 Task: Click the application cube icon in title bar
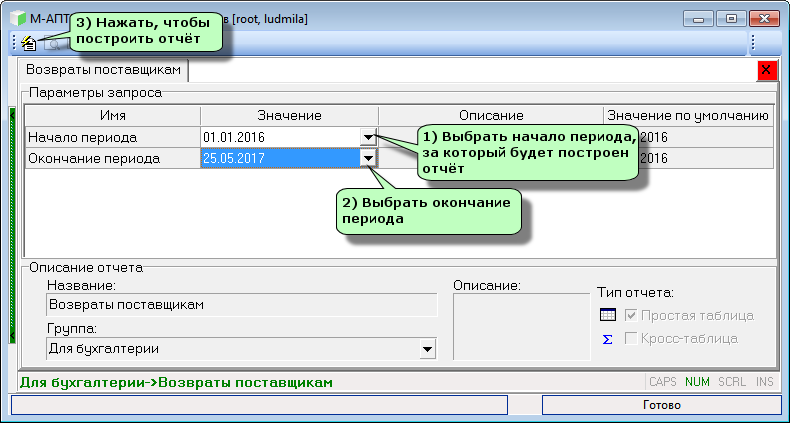(x=18, y=20)
